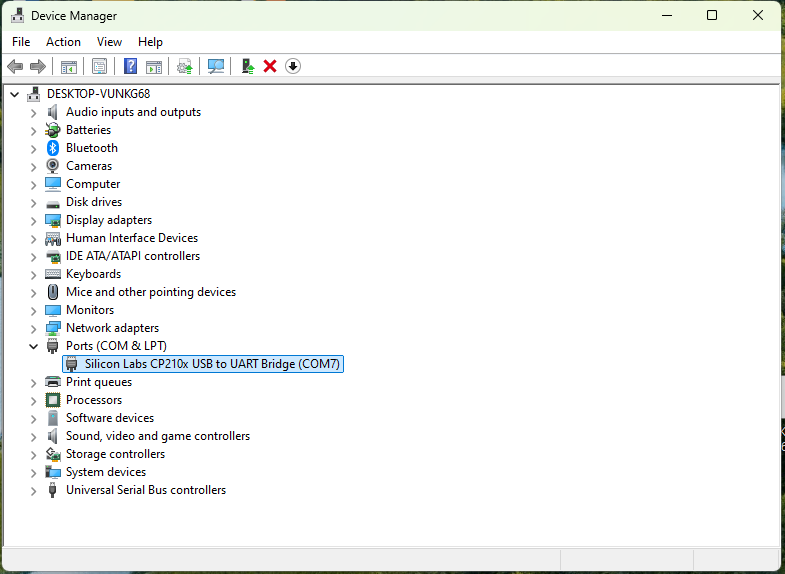Select Universal Serial Bus controllers label
The height and width of the screenshot is (574, 785).
[x=146, y=490]
